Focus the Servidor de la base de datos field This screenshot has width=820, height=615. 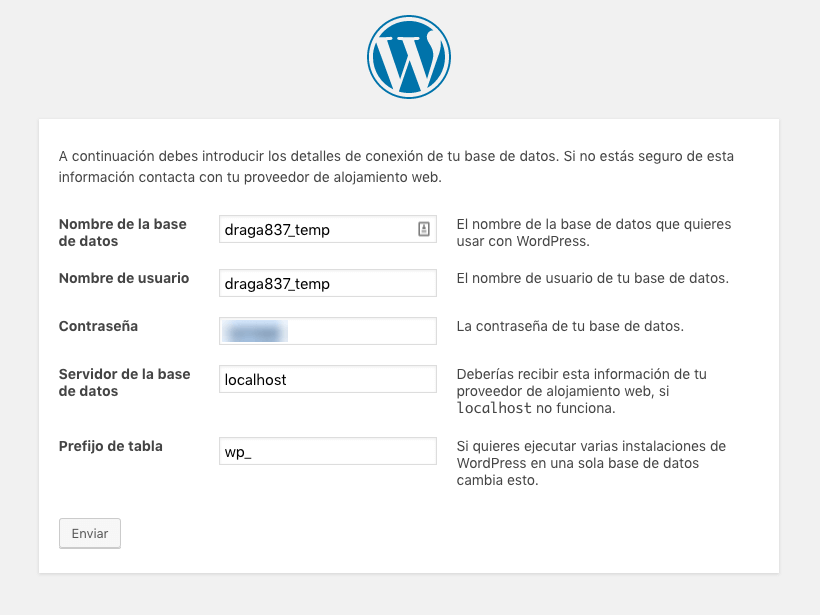pyautogui.click(x=328, y=379)
